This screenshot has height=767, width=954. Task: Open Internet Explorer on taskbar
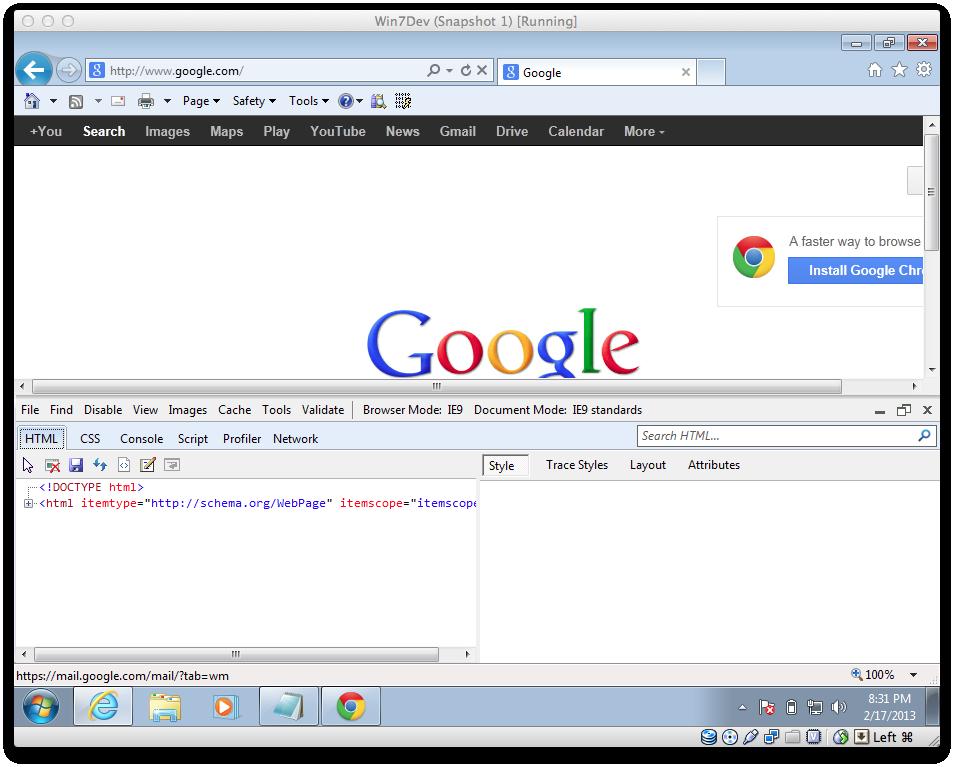103,706
